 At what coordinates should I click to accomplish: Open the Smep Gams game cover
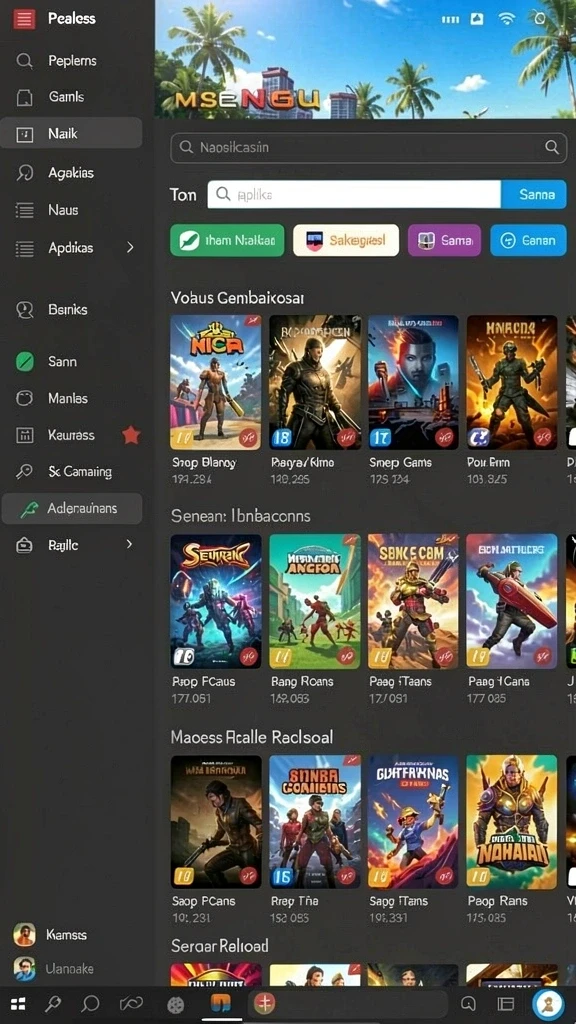[413, 383]
